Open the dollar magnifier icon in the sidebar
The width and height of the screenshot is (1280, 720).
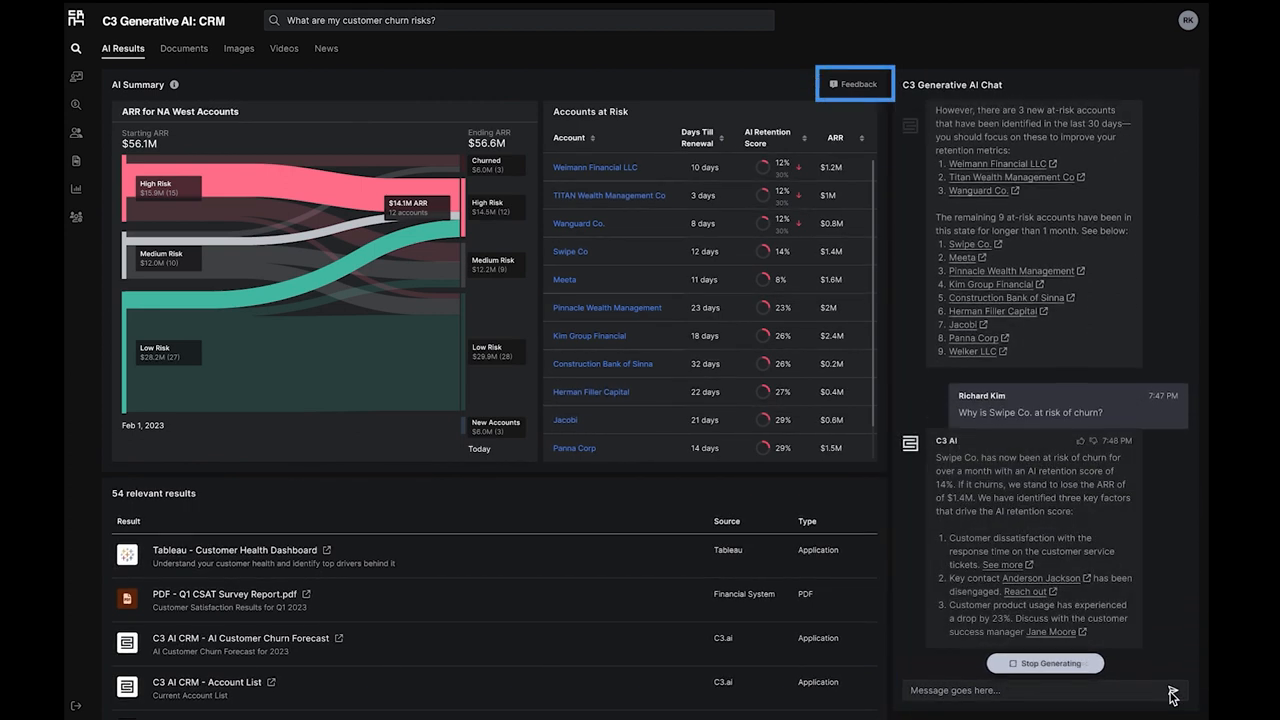[x=76, y=104]
